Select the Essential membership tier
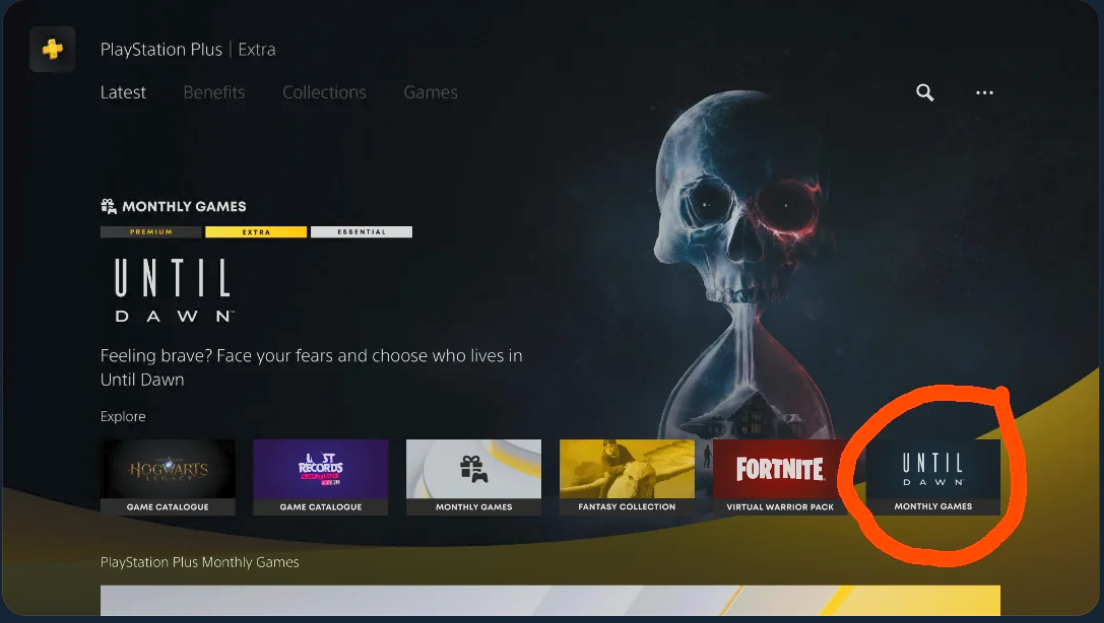The image size is (1104, 623). (x=362, y=231)
